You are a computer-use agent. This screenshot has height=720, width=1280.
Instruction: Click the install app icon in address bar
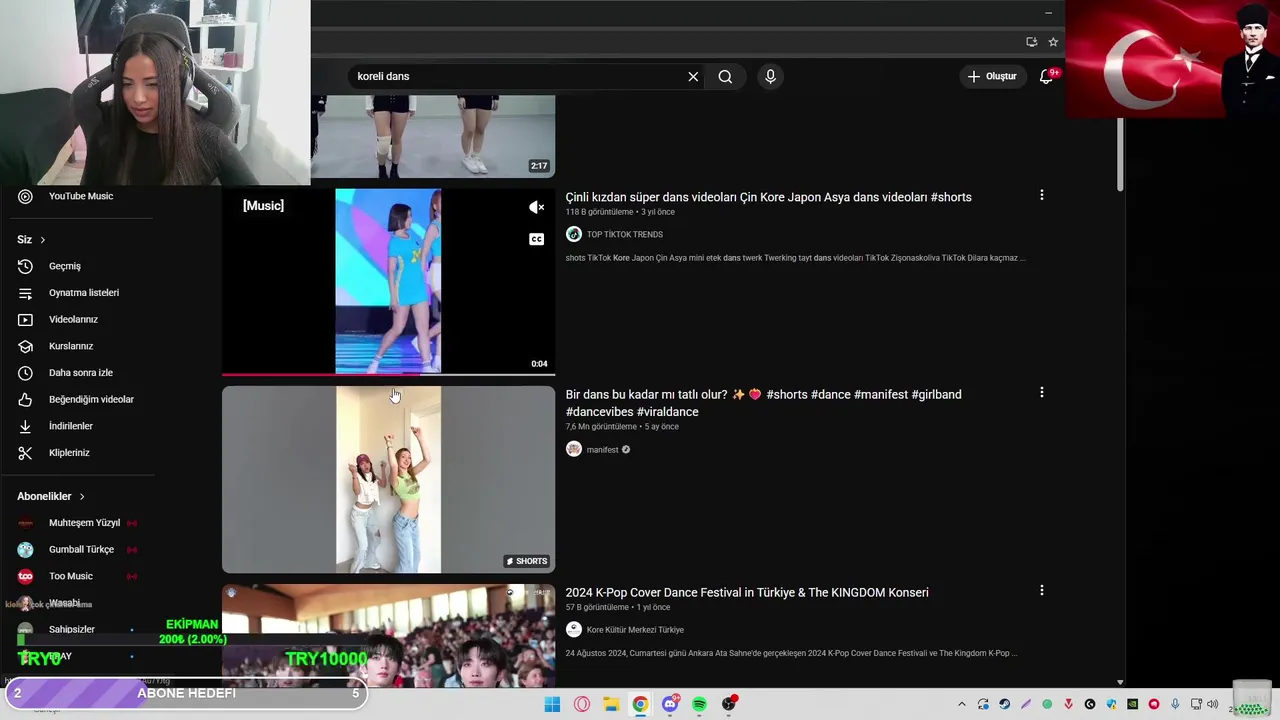pyautogui.click(x=1031, y=42)
